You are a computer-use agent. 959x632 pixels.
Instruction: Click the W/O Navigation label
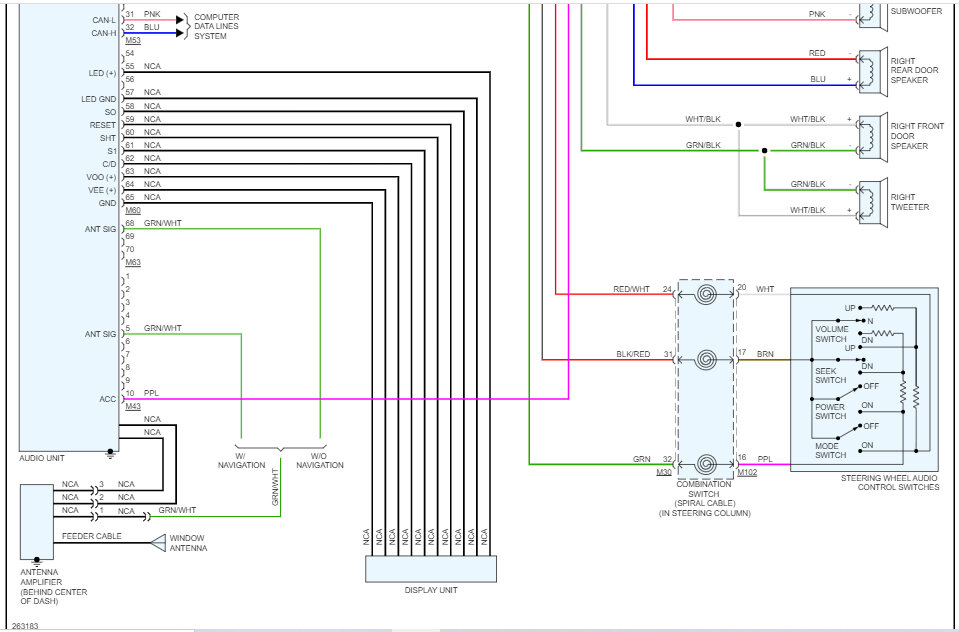320,461
